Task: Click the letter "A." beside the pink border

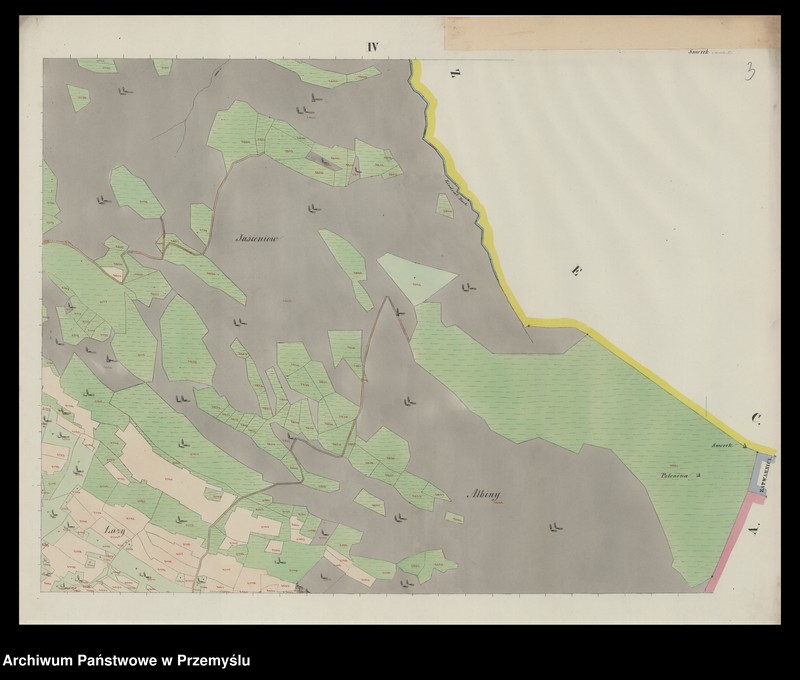Action: point(755,528)
